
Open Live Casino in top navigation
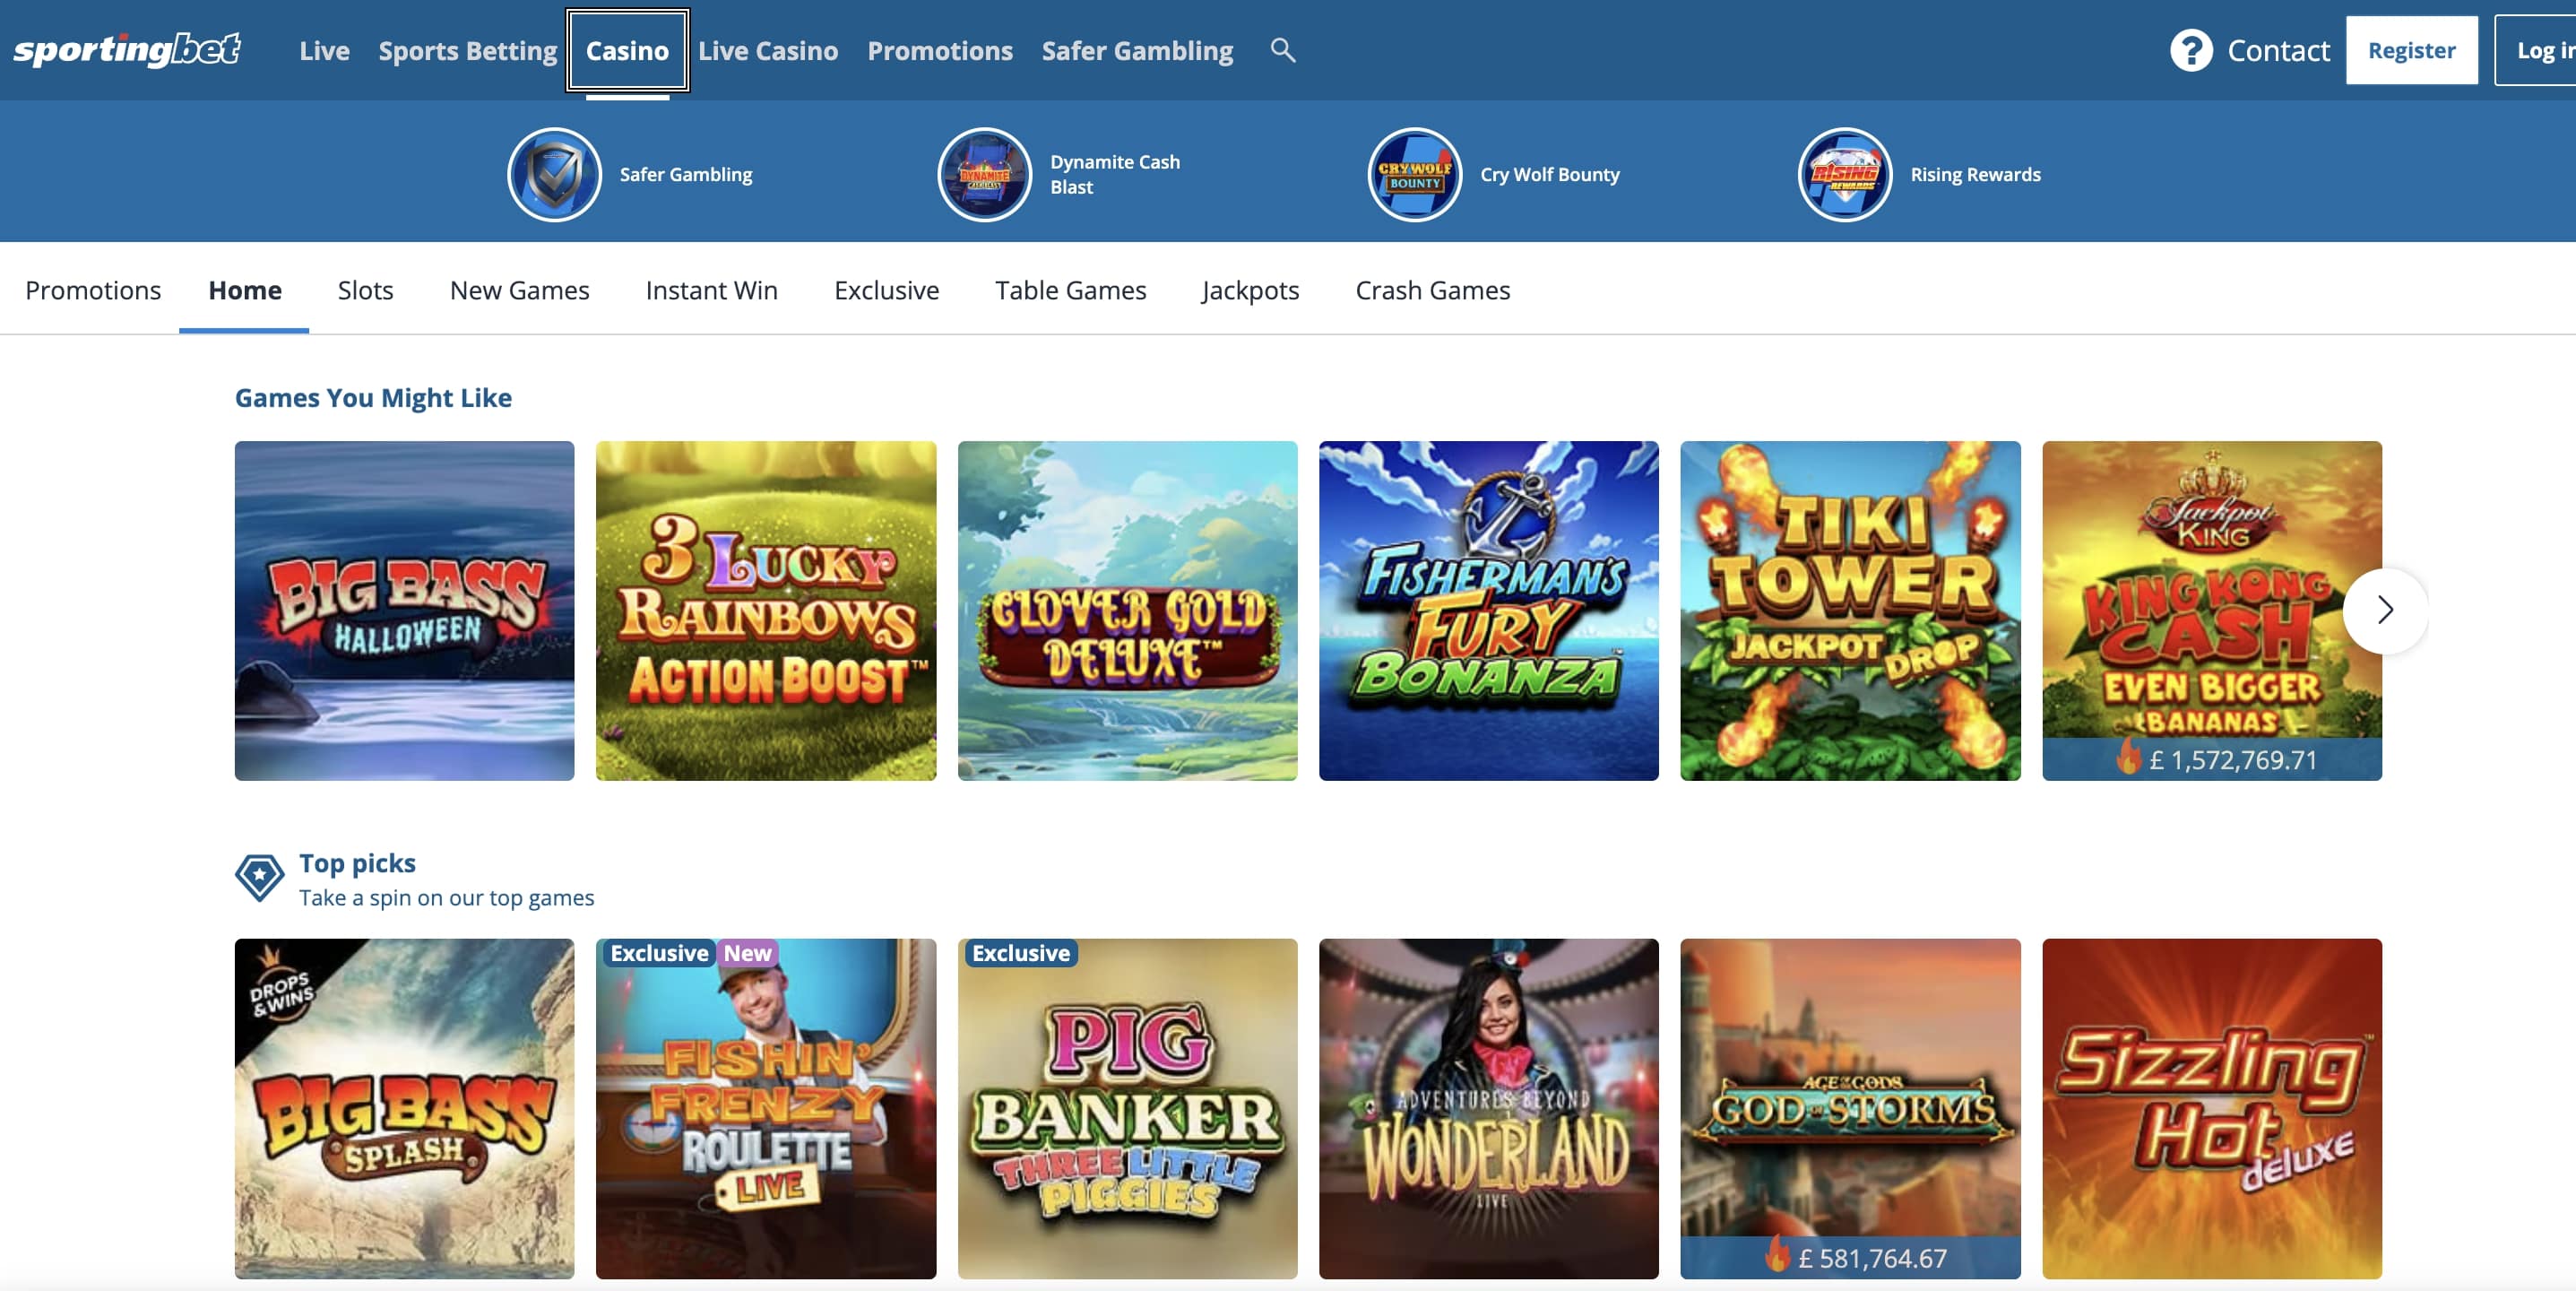click(x=767, y=50)
